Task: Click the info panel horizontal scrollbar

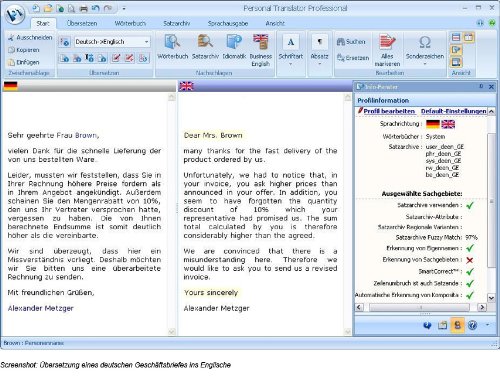Action: point(420,307)
